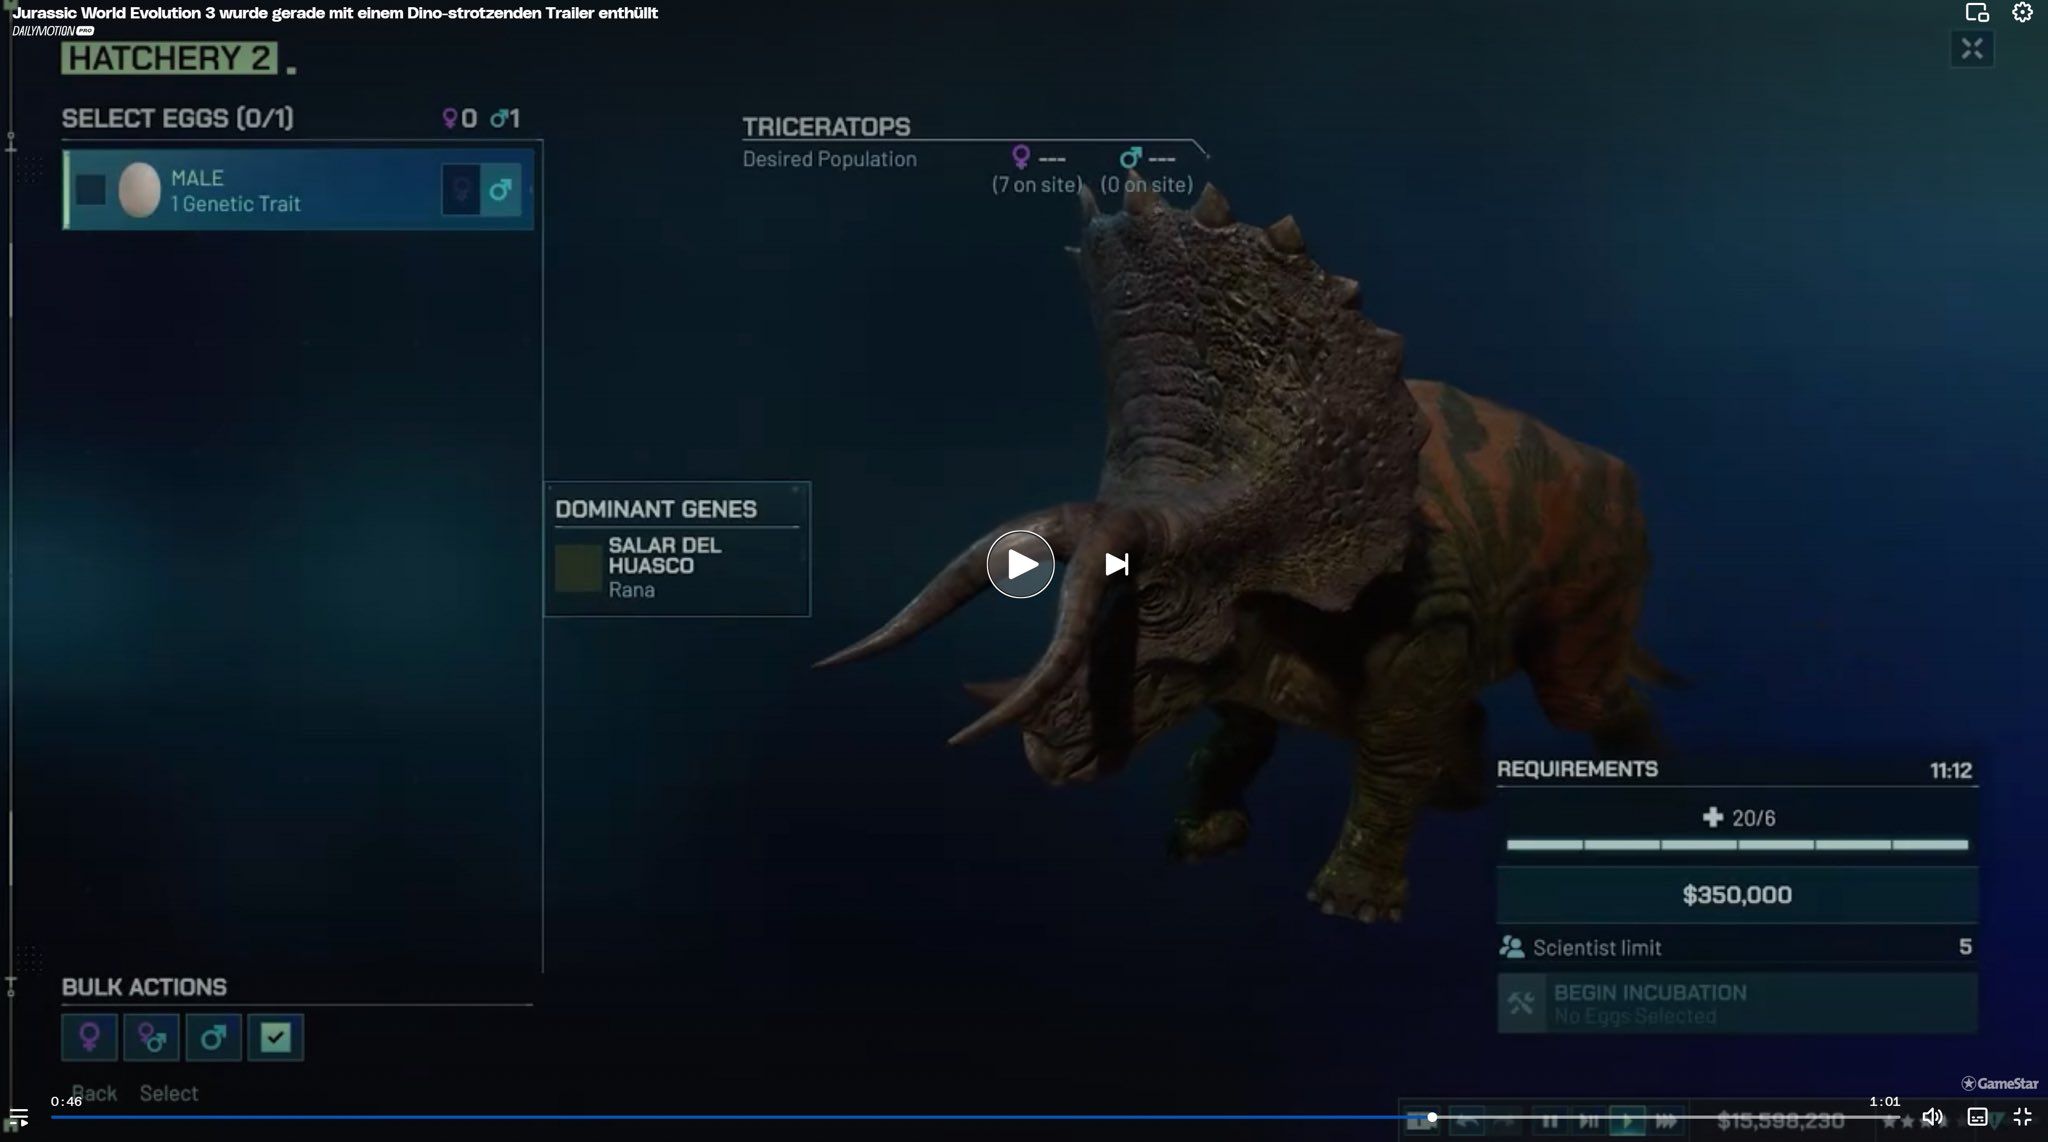Skip to the next video
2048x1142 pixels.
(x=1117, y=565)
